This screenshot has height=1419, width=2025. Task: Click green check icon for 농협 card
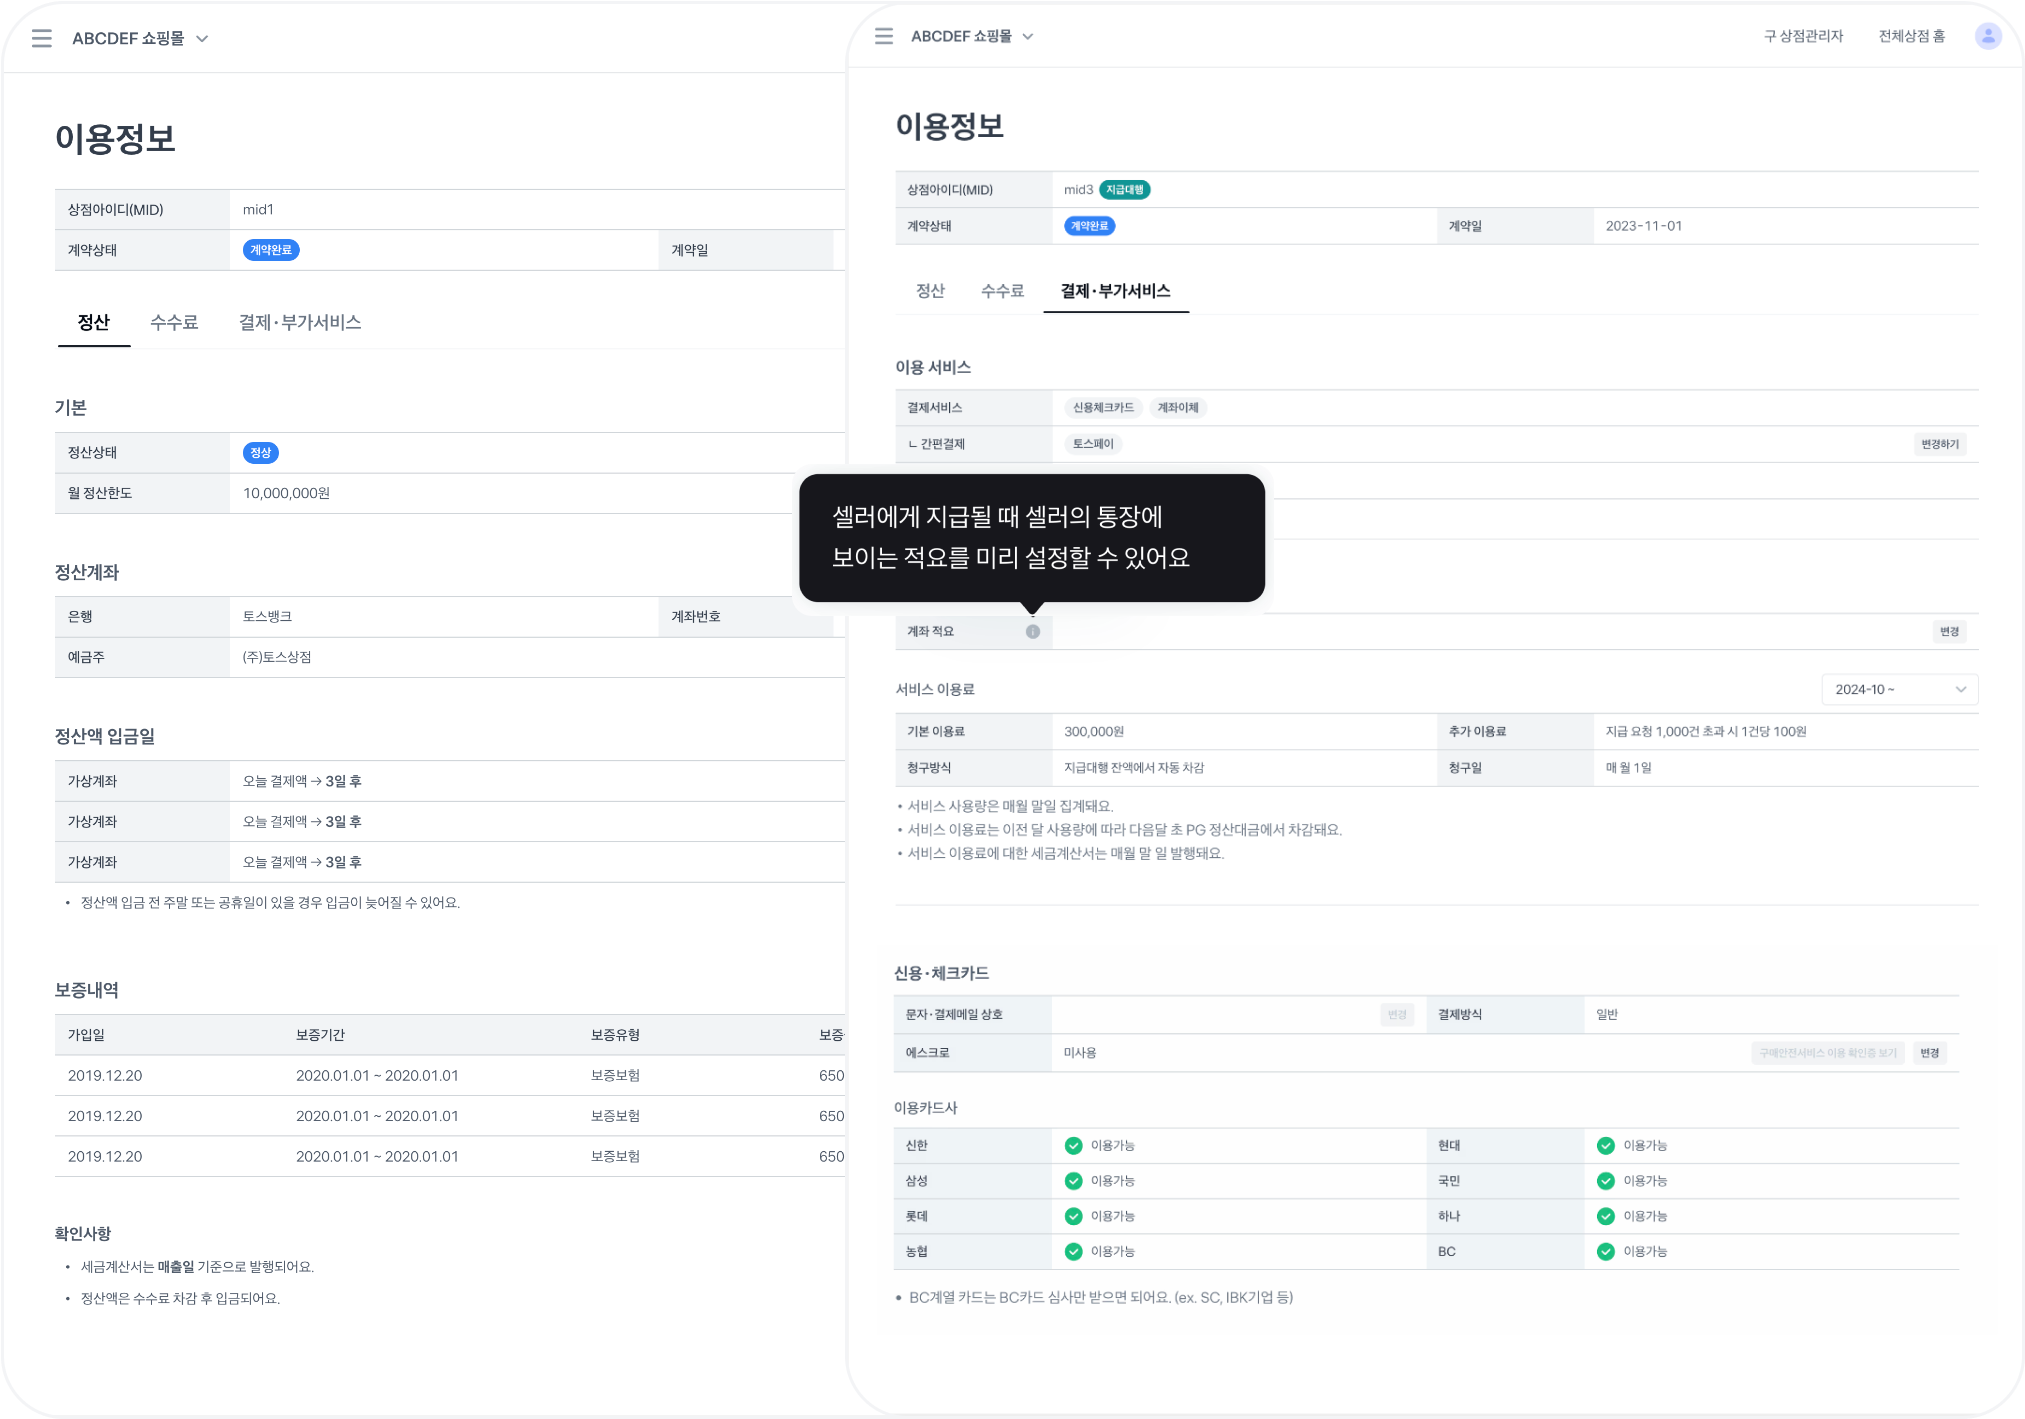pos(1073,1252)
